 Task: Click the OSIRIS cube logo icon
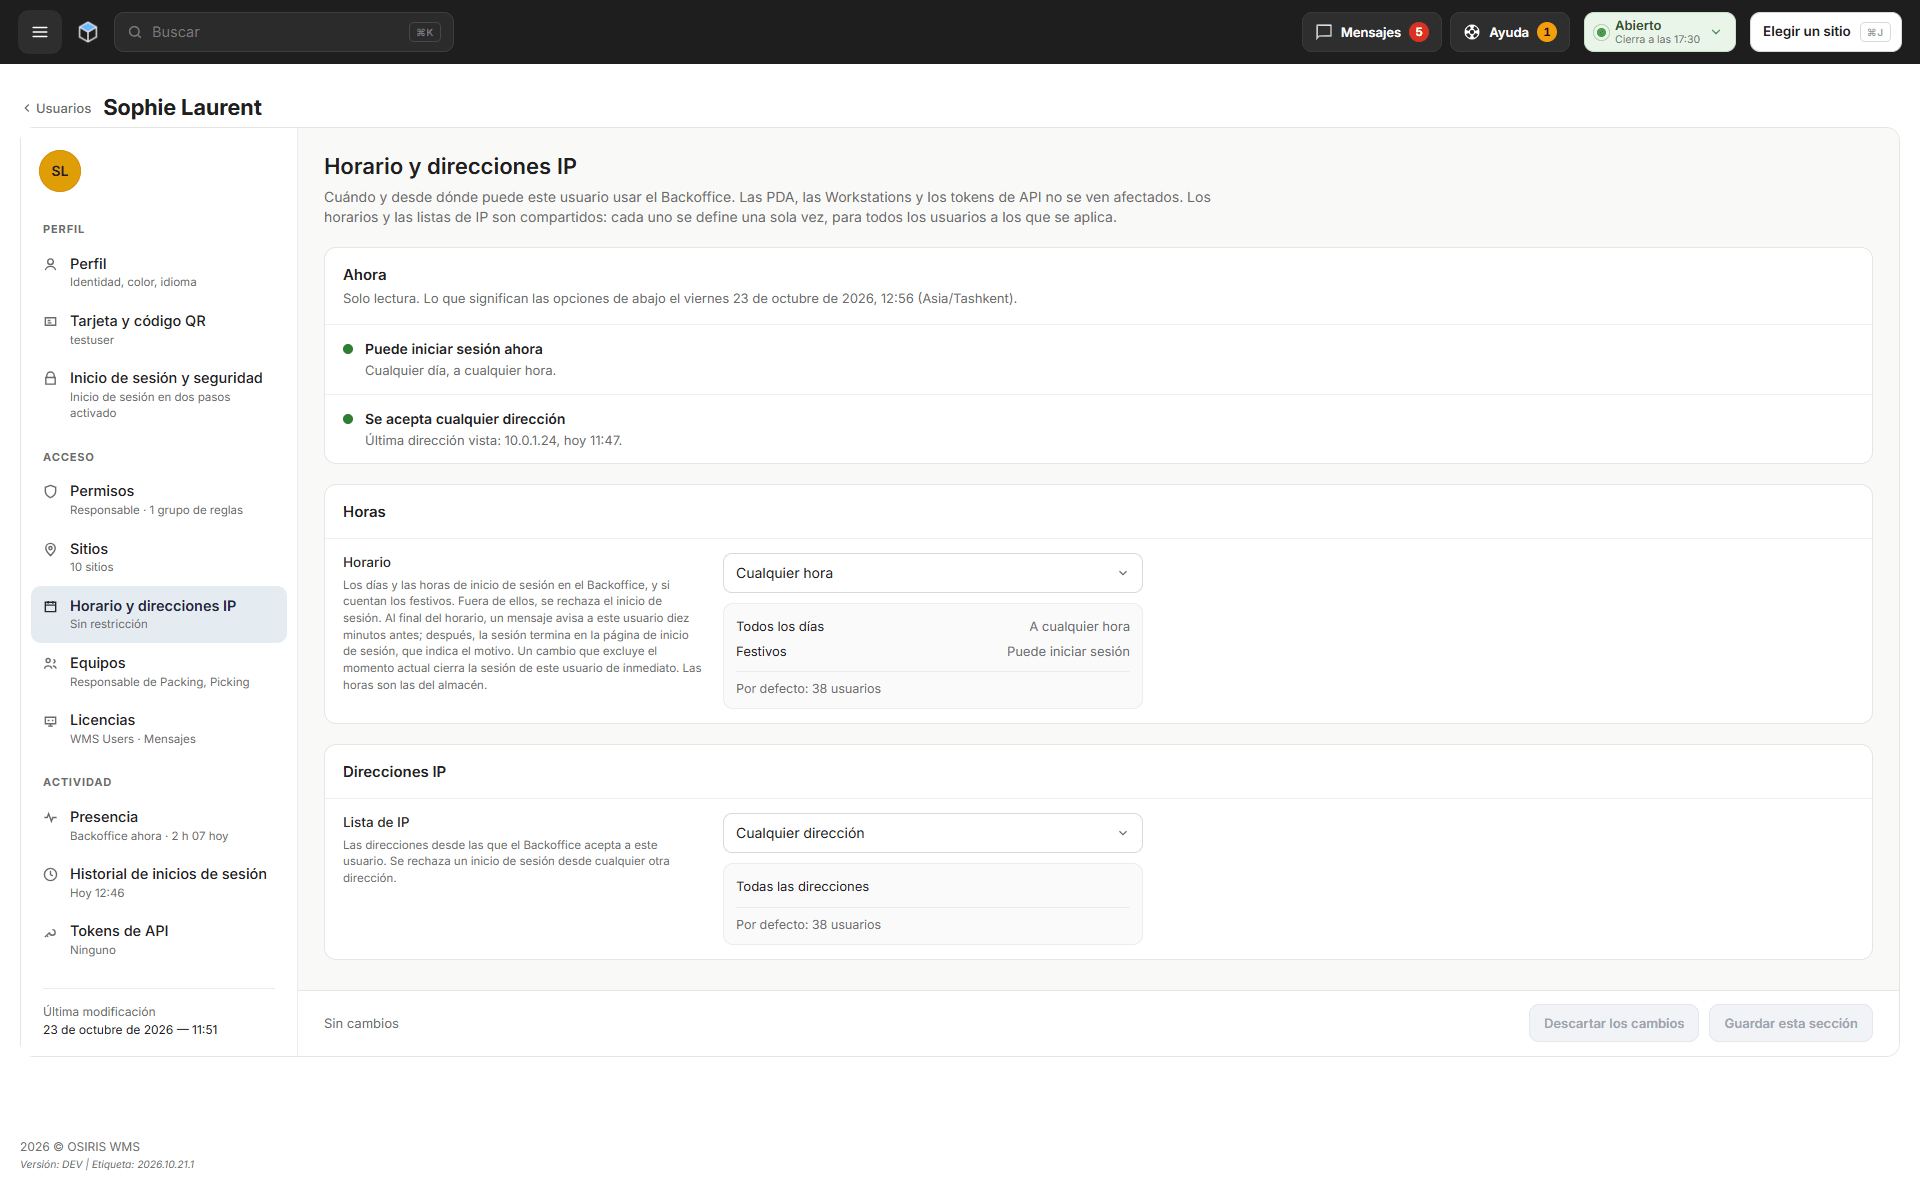click(88, 32)
